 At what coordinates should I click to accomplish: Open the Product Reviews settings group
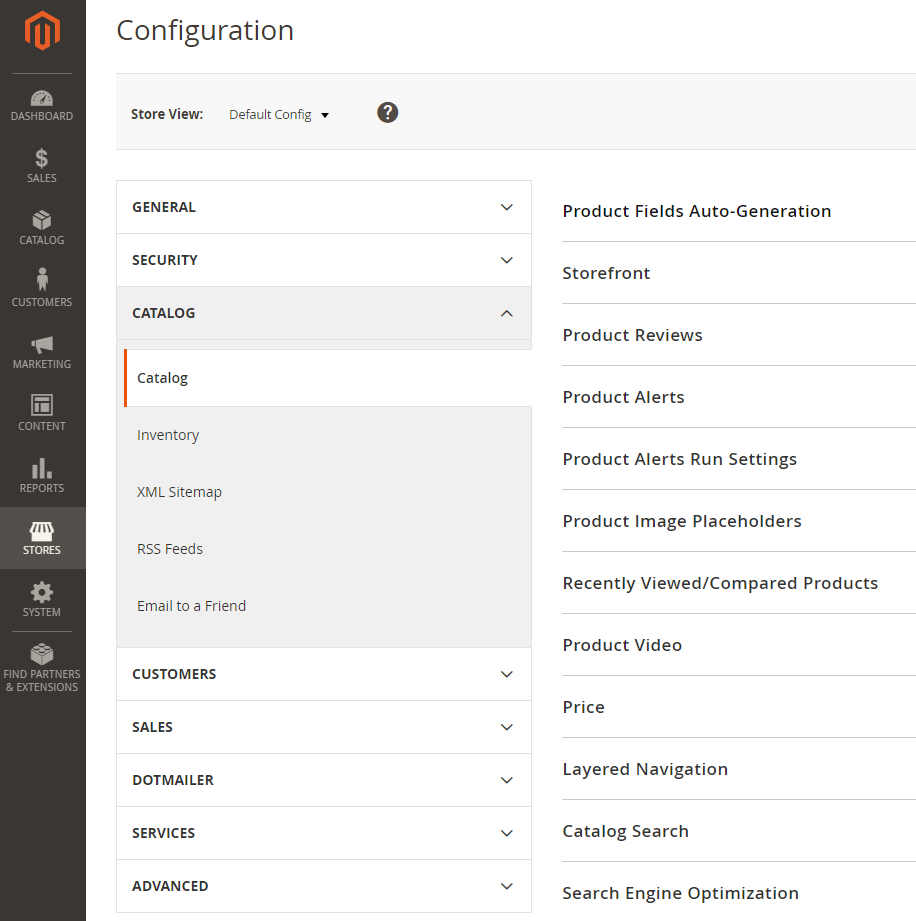point(632,335)
